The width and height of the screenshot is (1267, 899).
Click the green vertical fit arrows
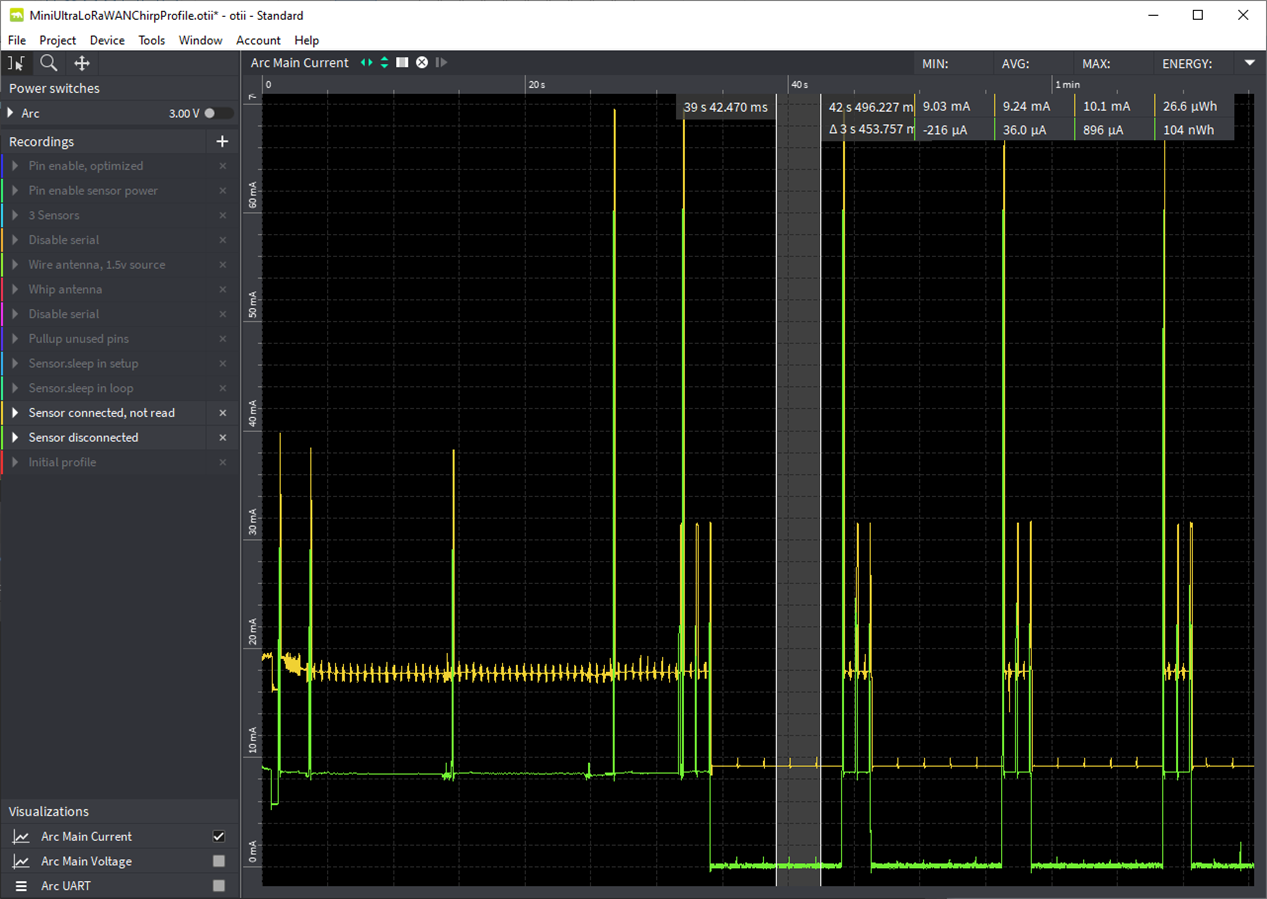tap(384, 63)
